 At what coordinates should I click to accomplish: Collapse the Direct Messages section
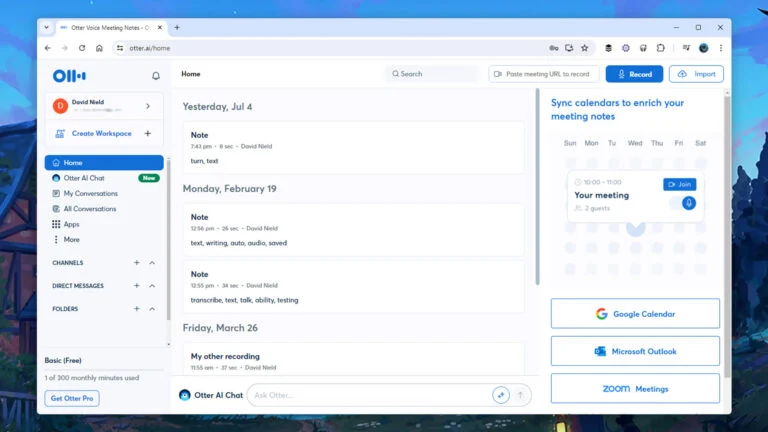[x=152, y=286]
